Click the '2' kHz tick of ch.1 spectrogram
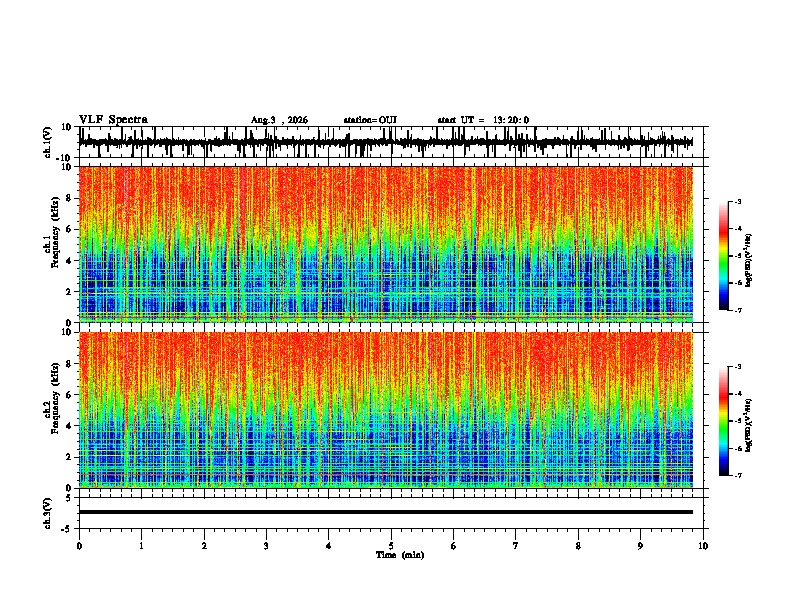Viewport: 792px width, 612px height. coord(69,292)
